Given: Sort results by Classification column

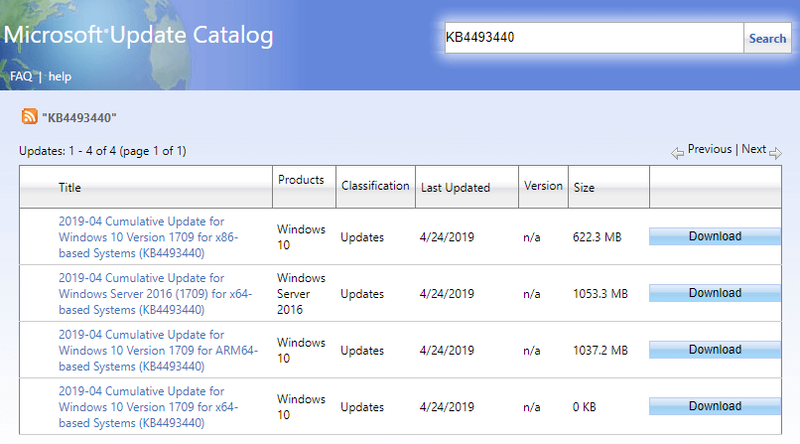Looking at the screenshot, I should (x=375, y=186).
